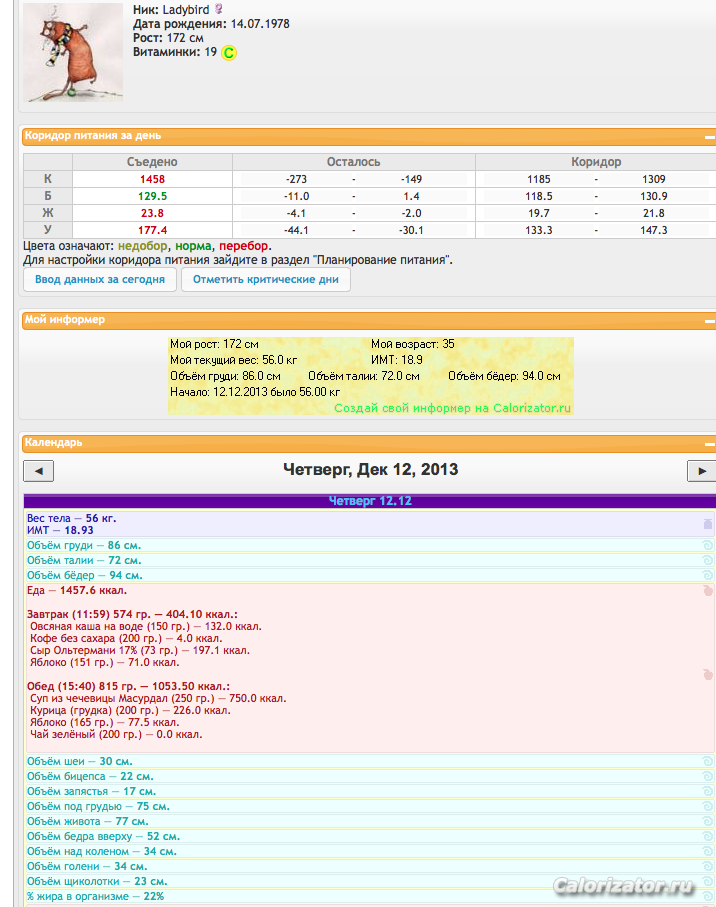This screenshot has height=907, width=716.
Task: Go to next day with right arrow
Action: click(x=702, y=471)
